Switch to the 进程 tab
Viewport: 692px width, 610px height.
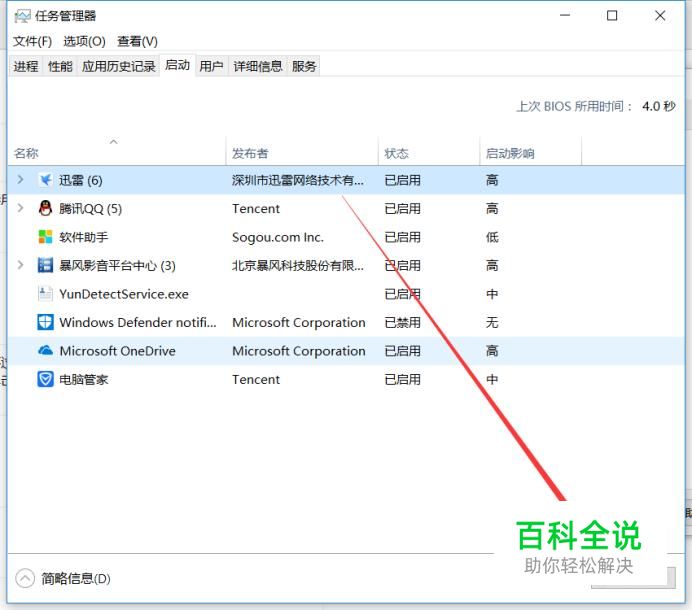[26, 66]
